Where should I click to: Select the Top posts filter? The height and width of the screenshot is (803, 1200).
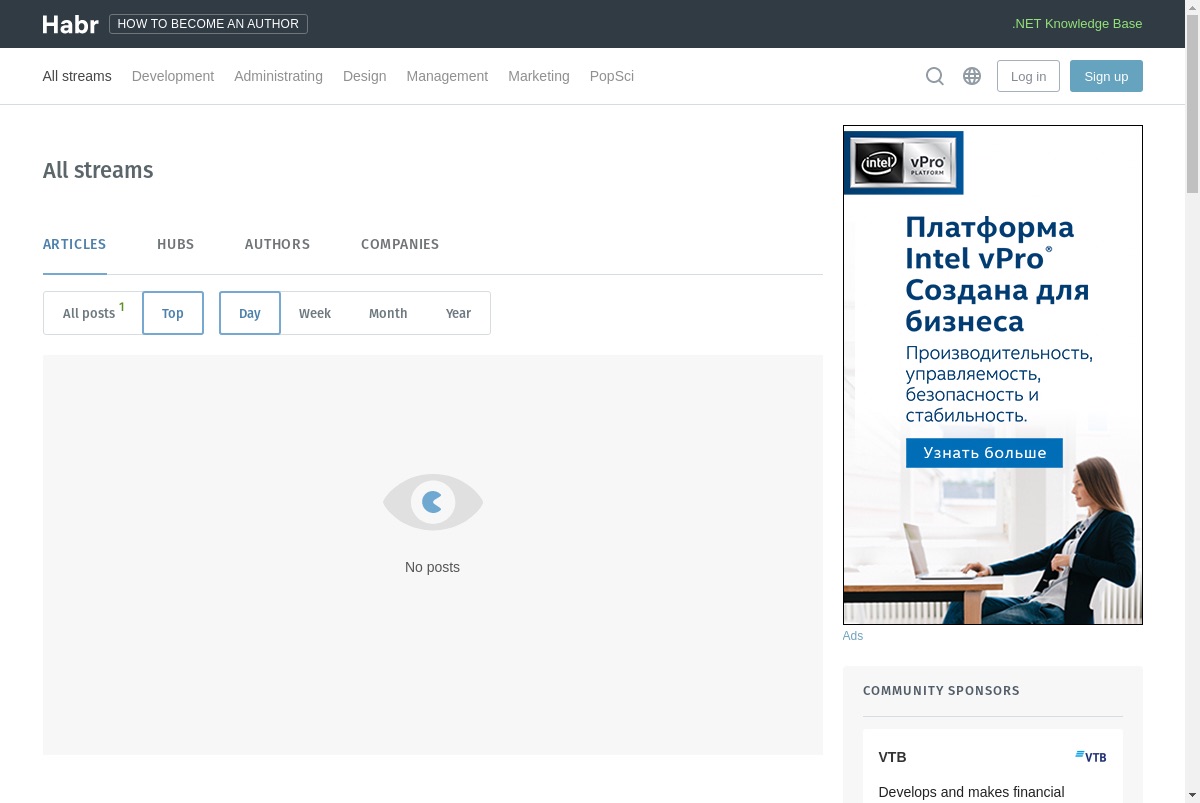point(173,313)
